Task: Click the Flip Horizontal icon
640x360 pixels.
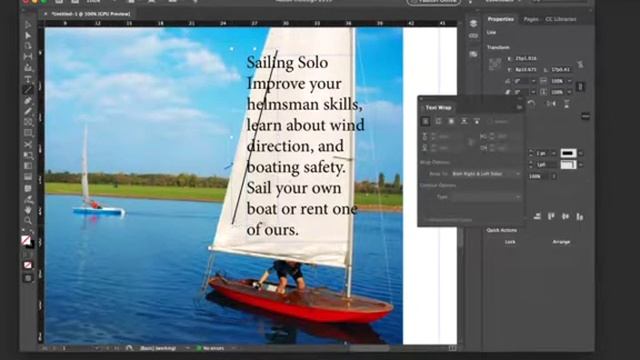Action: pyautogui.click(x=551, y=104)
